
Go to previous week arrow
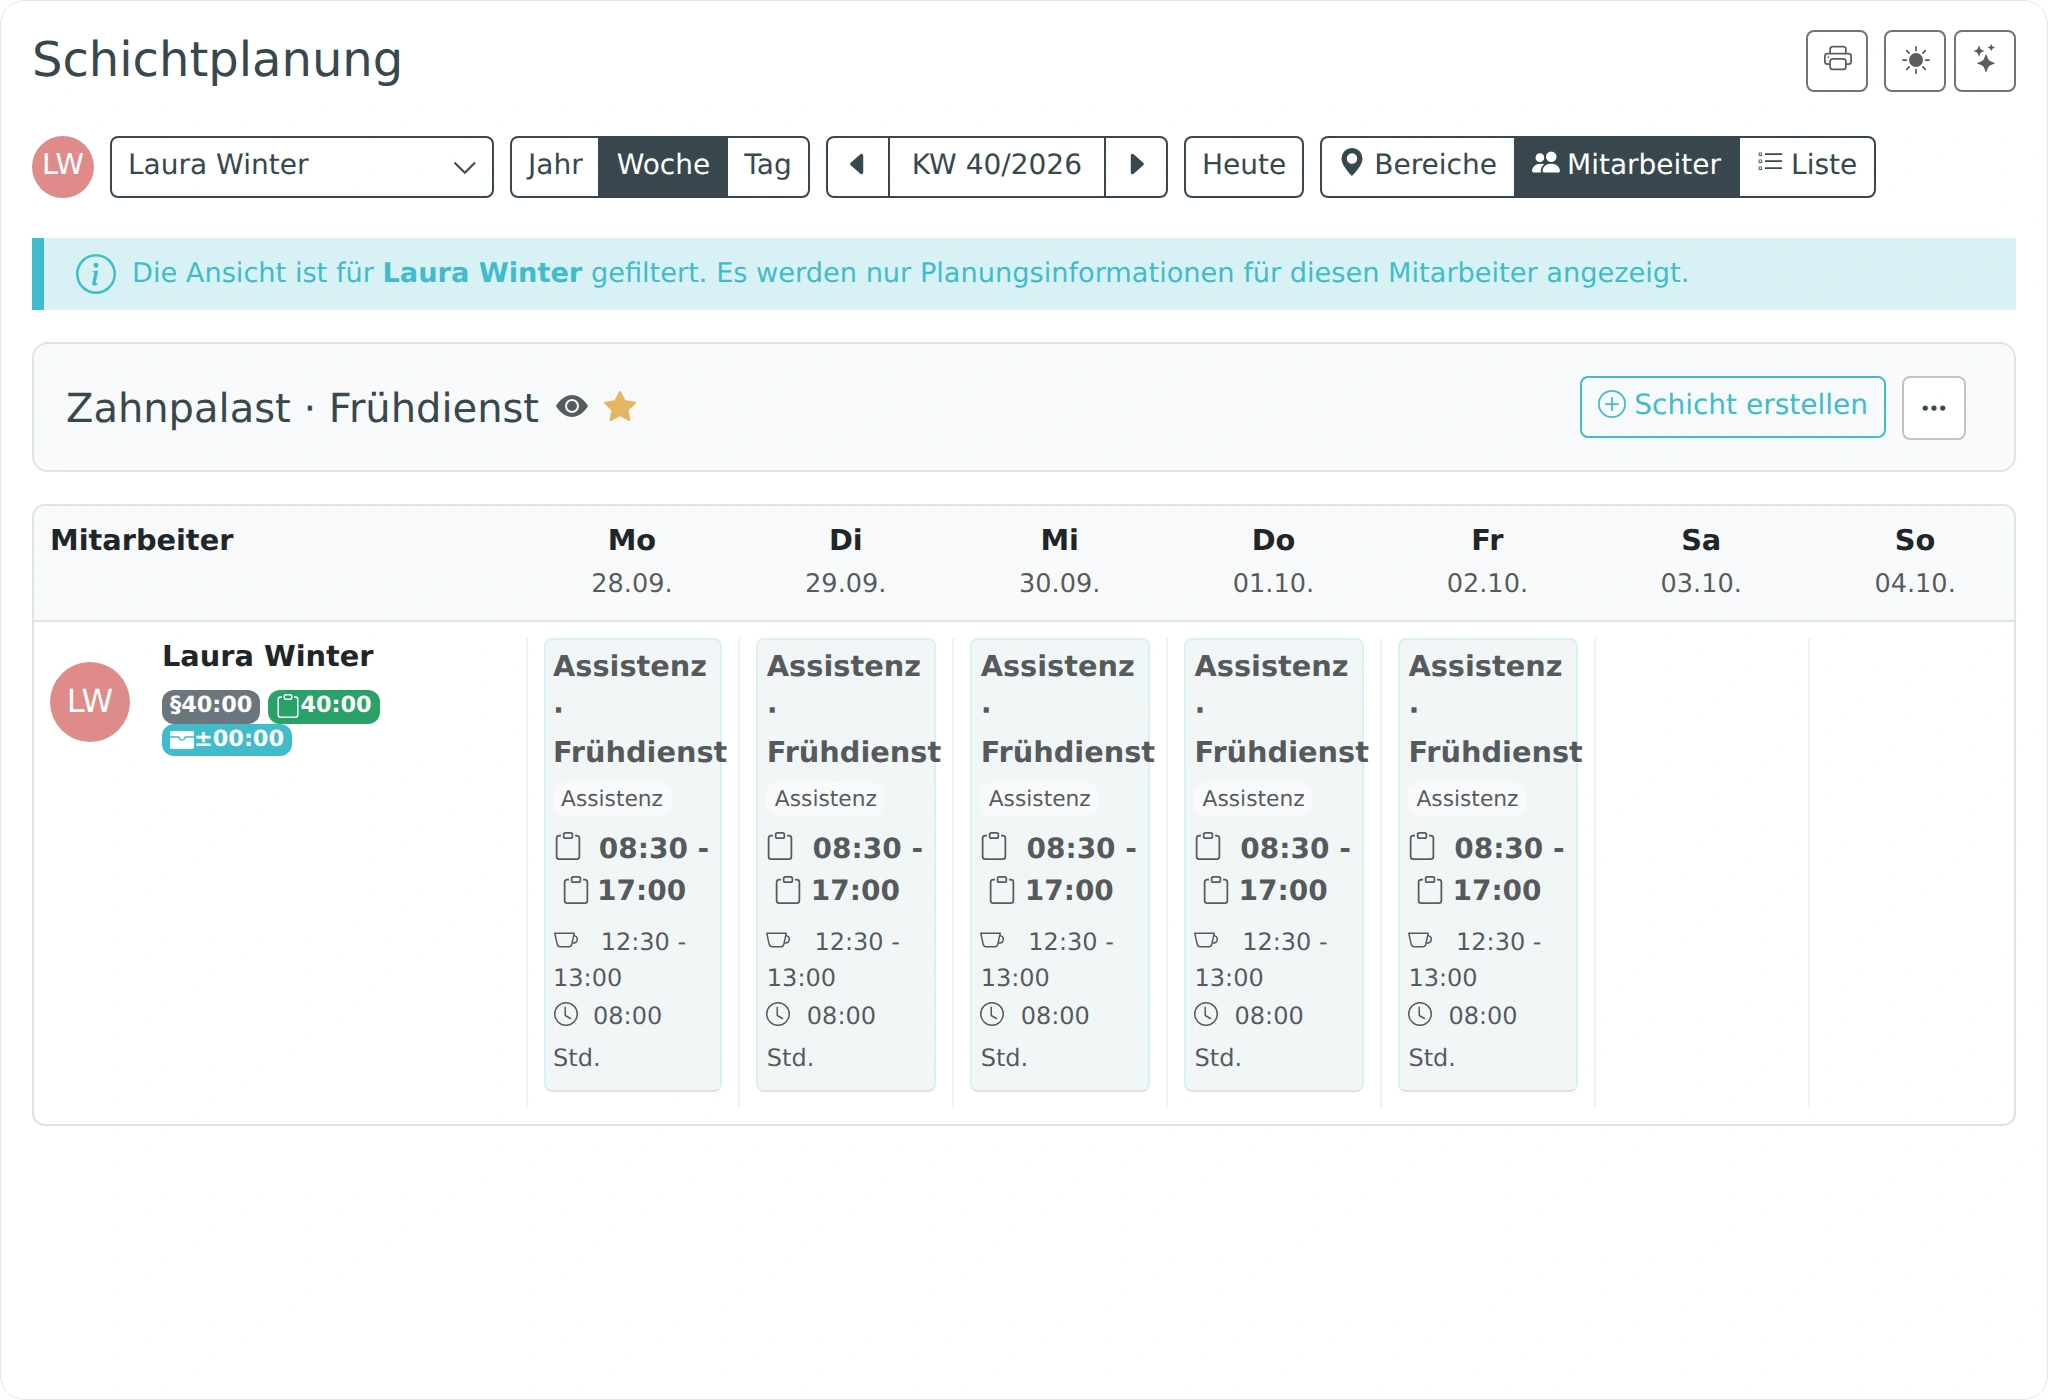coord(857,166)
